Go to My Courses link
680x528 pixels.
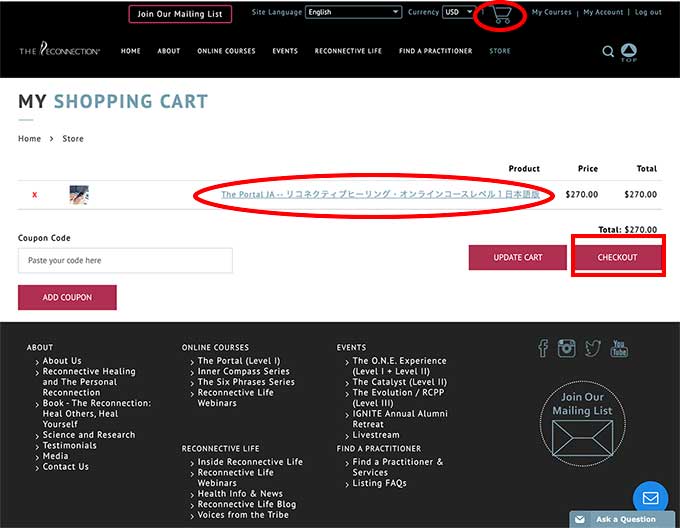point(552,12)
